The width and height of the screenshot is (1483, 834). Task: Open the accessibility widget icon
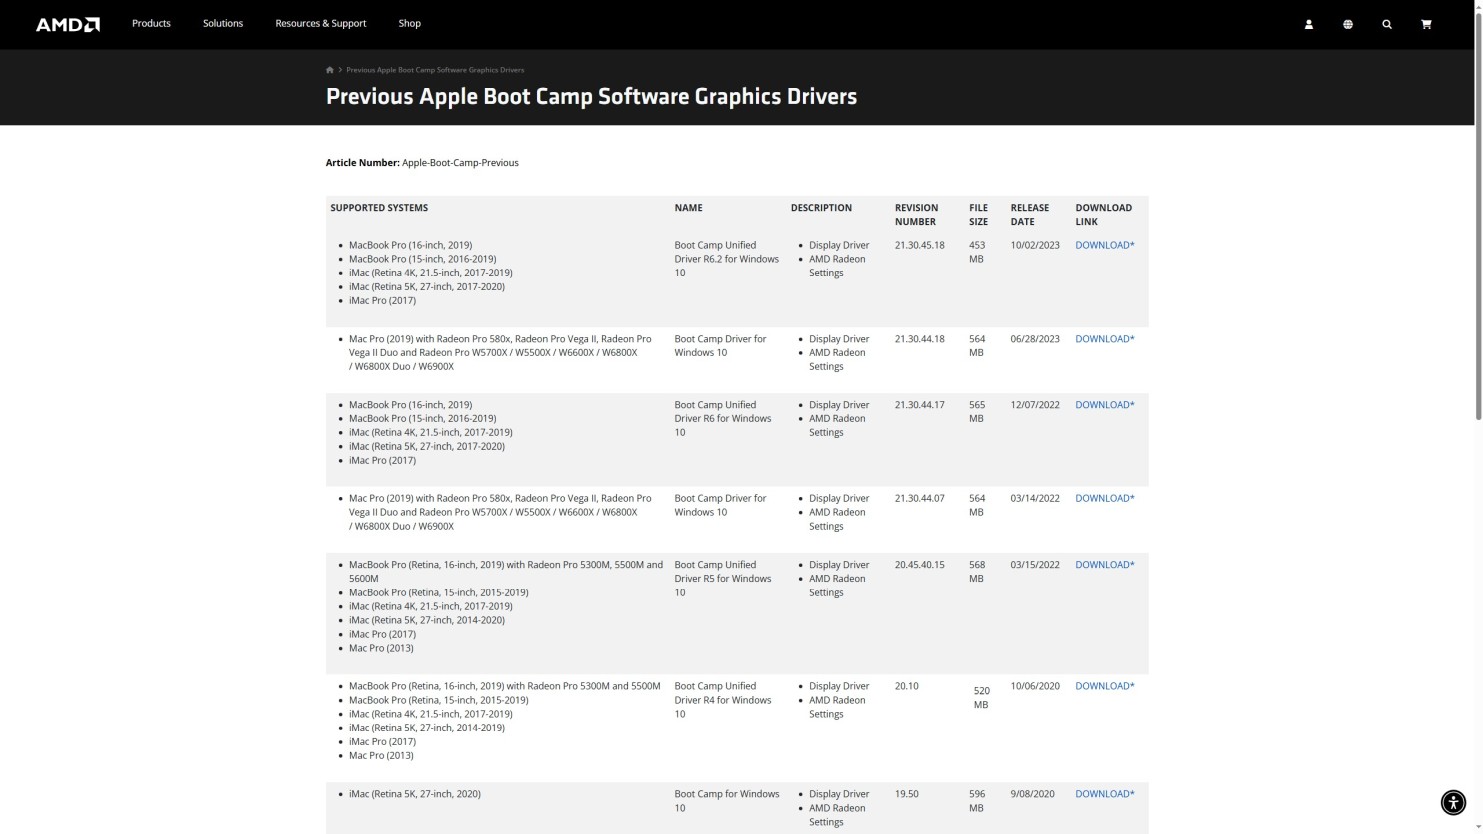[x=1453, y=802]
